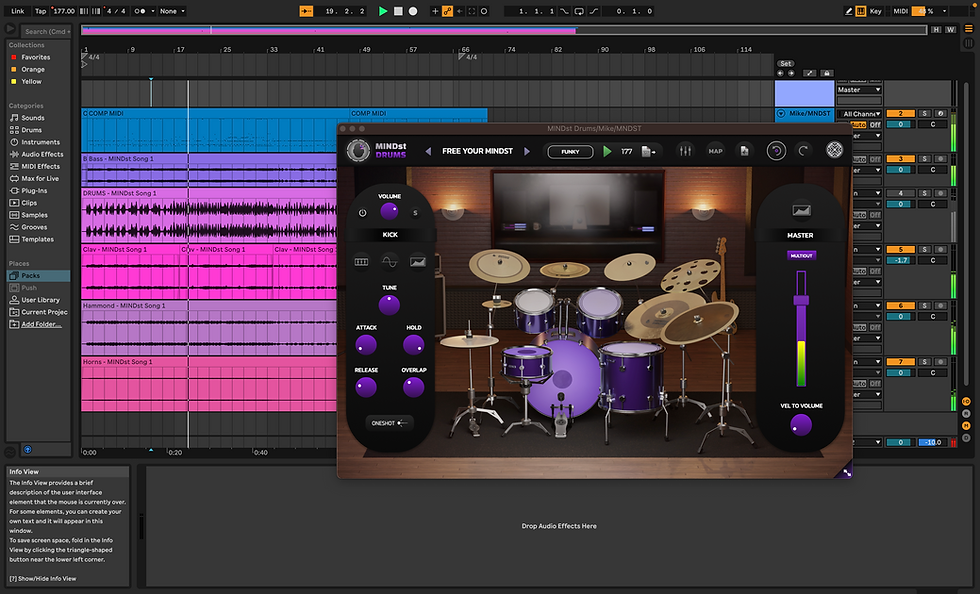This screenshot has height=594, width=980.
Task: Open the quantization None dropdown
Action: tap(172, 11)
